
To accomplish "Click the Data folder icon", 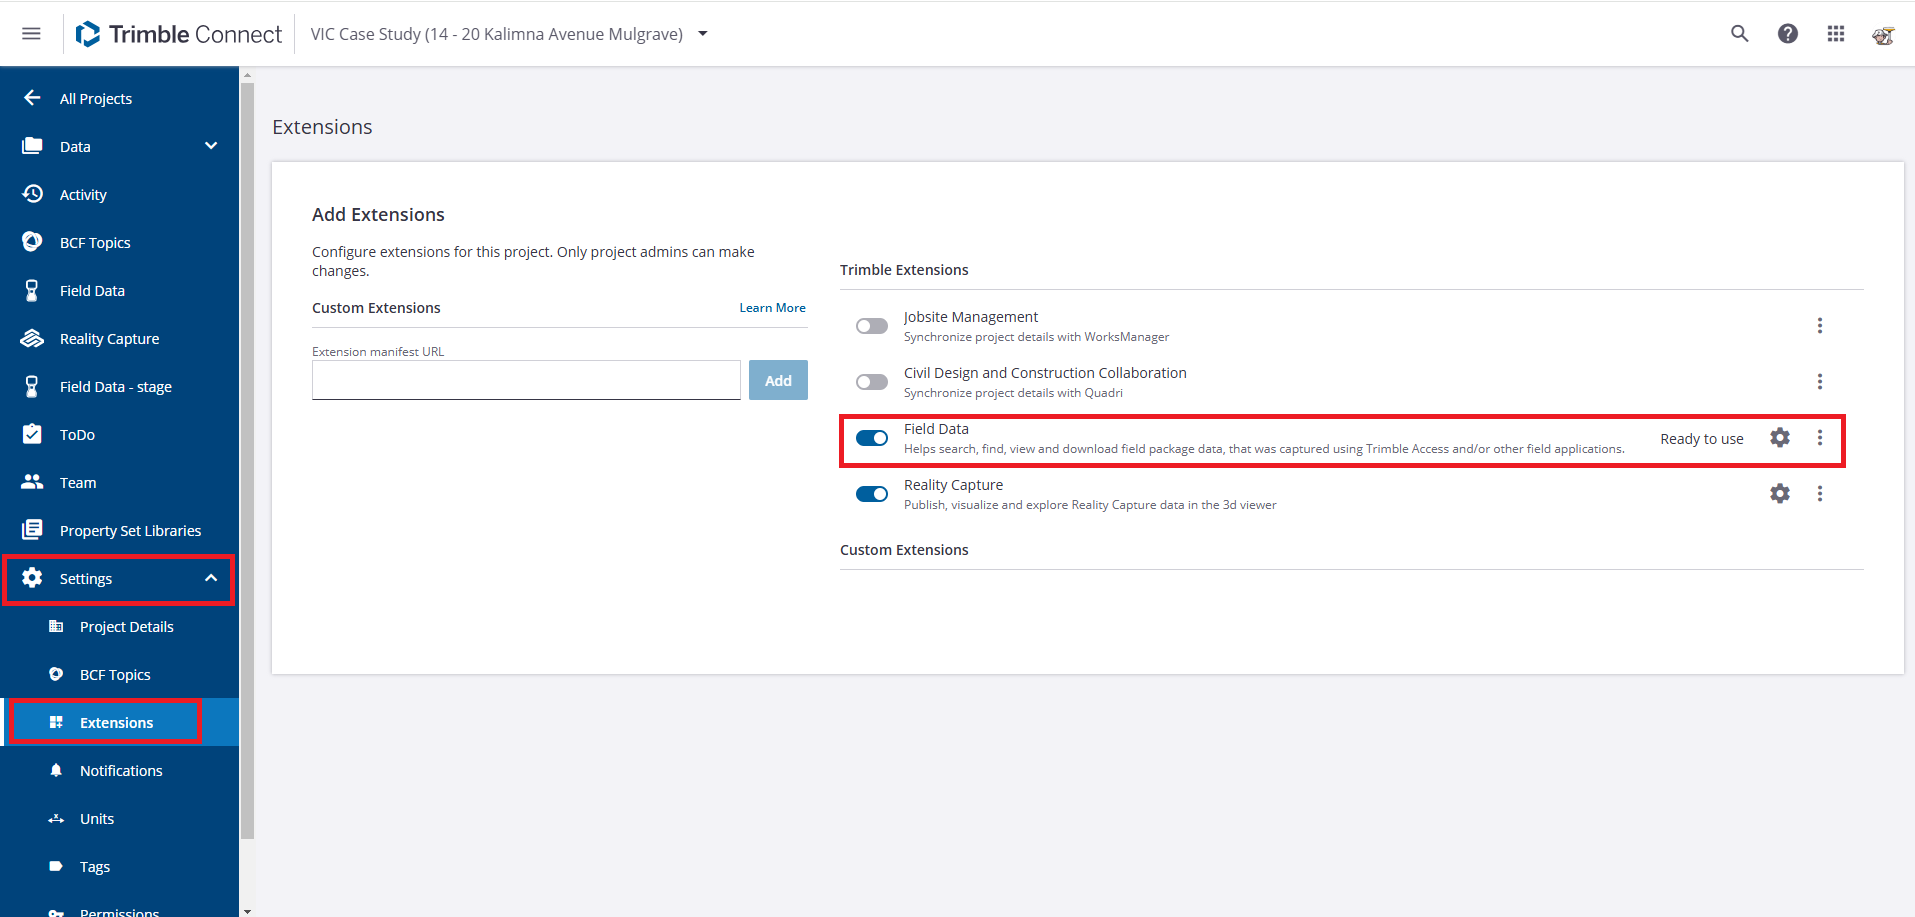I will [x=32, y=146].
